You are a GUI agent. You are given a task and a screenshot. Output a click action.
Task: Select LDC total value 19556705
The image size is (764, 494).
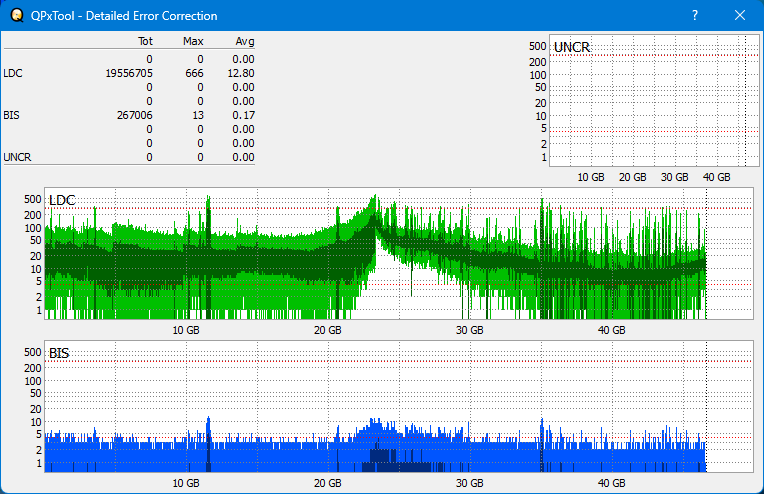point(129,73)
